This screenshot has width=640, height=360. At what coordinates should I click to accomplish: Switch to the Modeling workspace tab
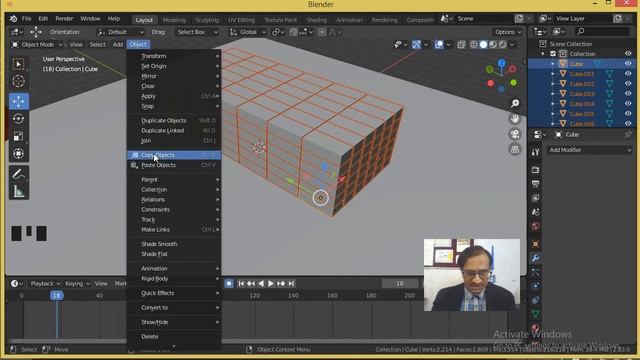(174, 20)
